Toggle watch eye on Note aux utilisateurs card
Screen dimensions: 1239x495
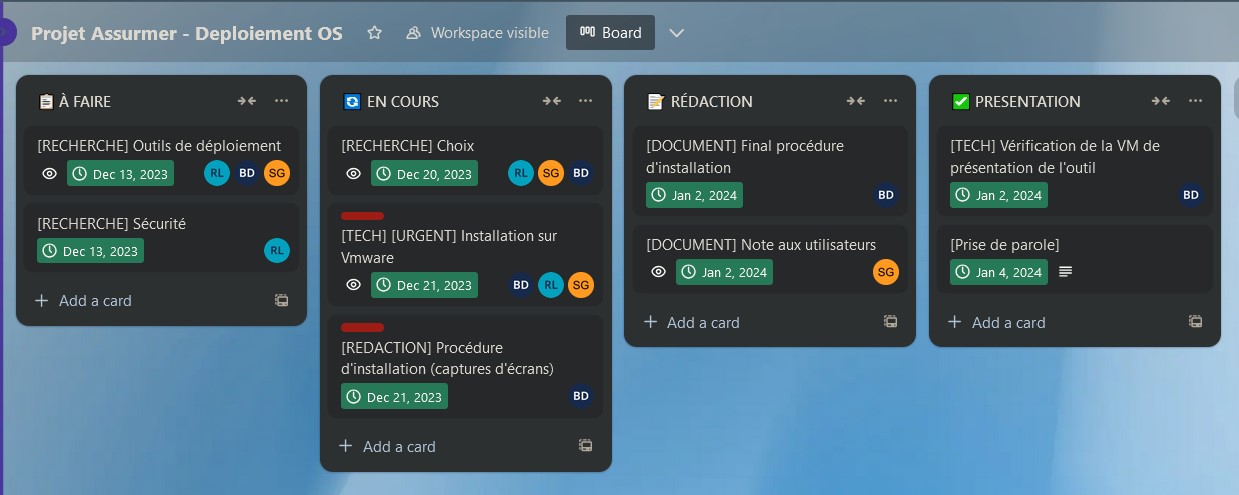658,272
